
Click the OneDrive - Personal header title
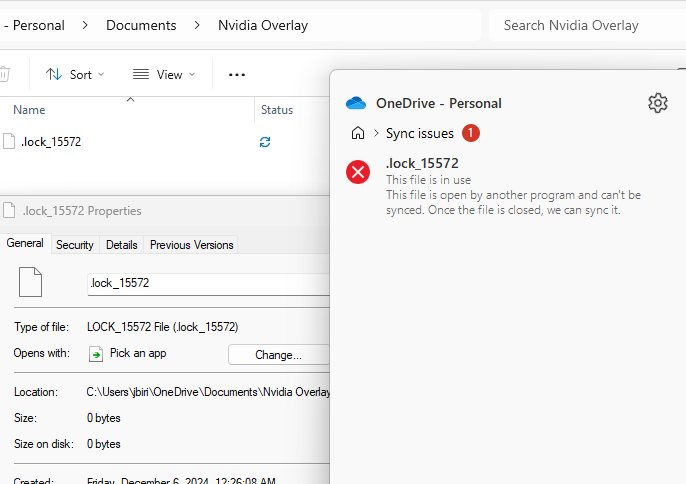(x=439, y=103)
